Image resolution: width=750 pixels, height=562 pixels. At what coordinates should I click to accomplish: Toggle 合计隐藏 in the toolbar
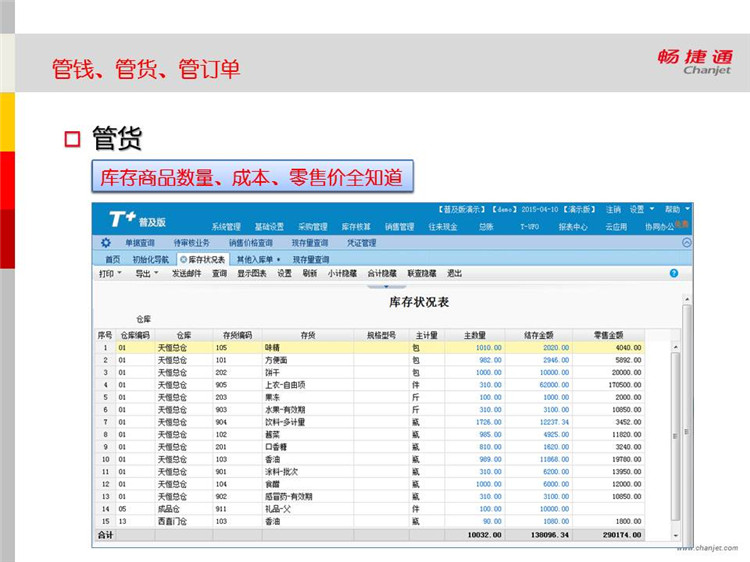[382, 273]
